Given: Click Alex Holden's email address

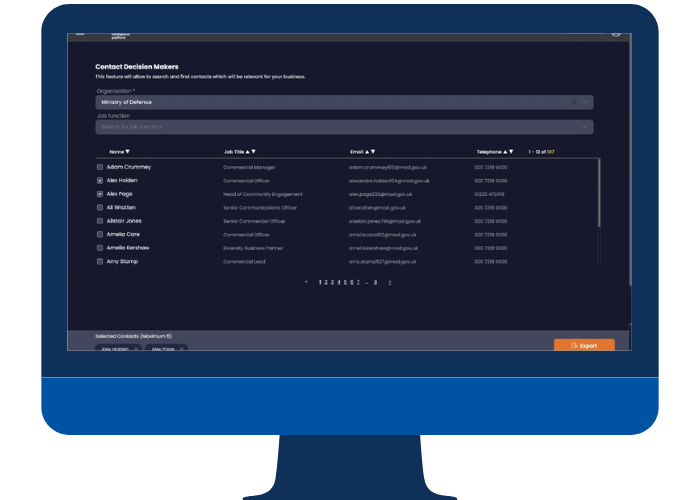Looking at the screenshot, I should click(389, 181).
